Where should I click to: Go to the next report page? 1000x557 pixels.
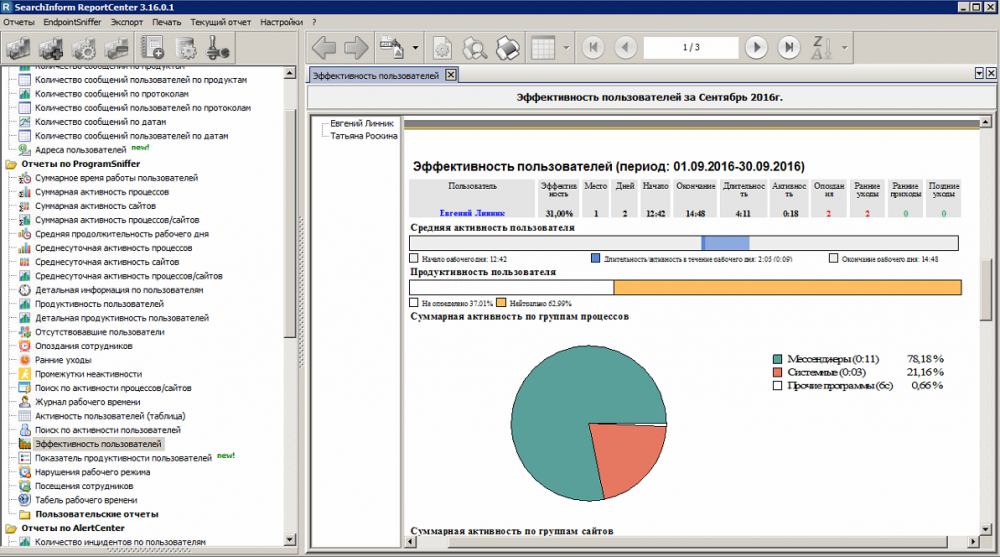point(756,47)
